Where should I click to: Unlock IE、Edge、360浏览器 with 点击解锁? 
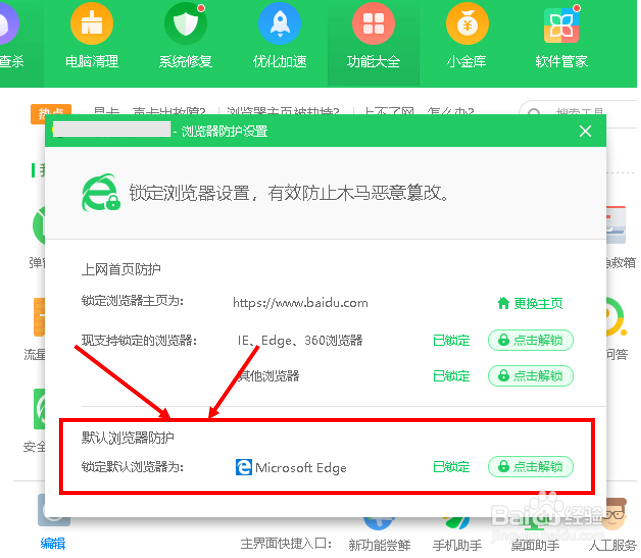531,340
